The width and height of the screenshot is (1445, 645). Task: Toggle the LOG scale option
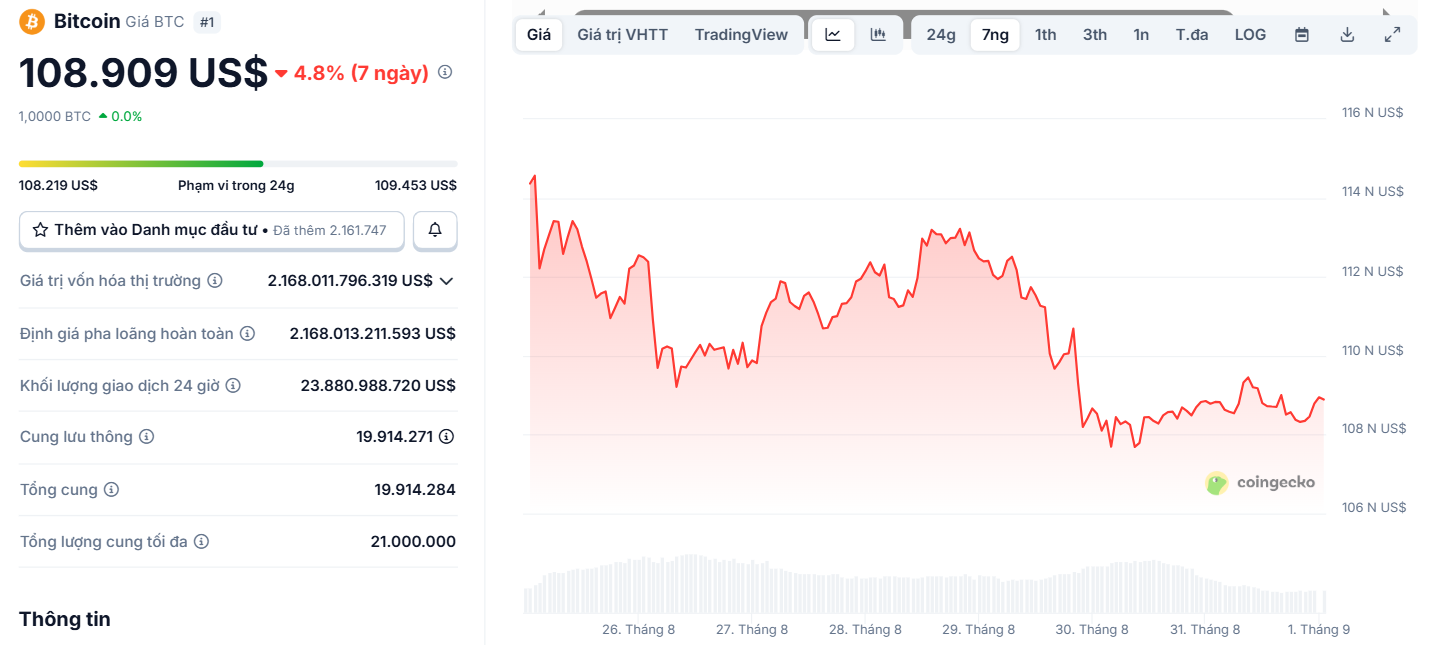(1249, 34)
